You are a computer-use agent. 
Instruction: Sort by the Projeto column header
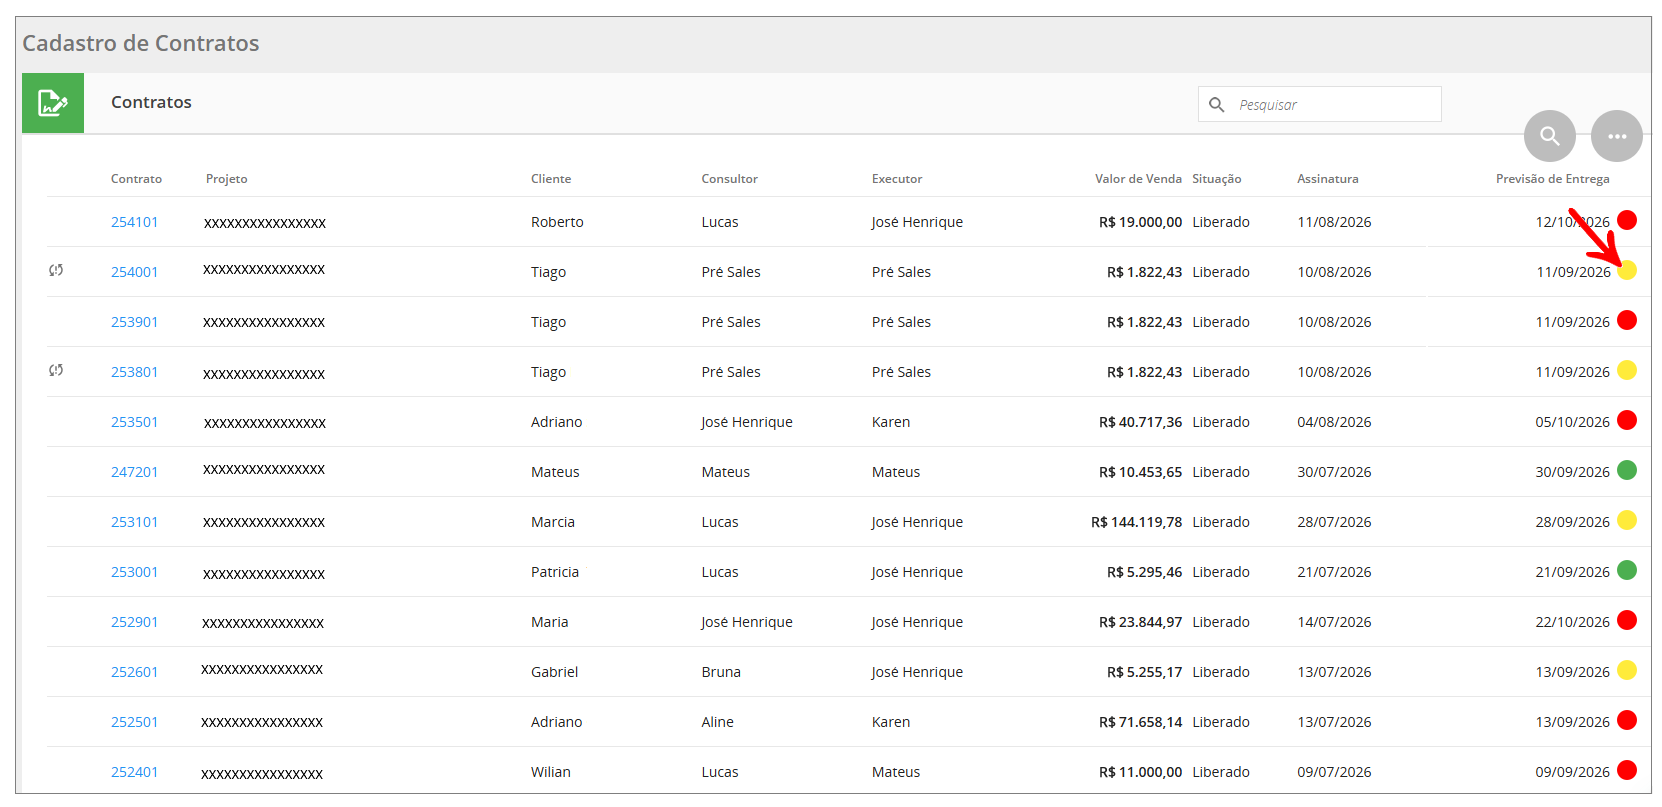[227, 179]
